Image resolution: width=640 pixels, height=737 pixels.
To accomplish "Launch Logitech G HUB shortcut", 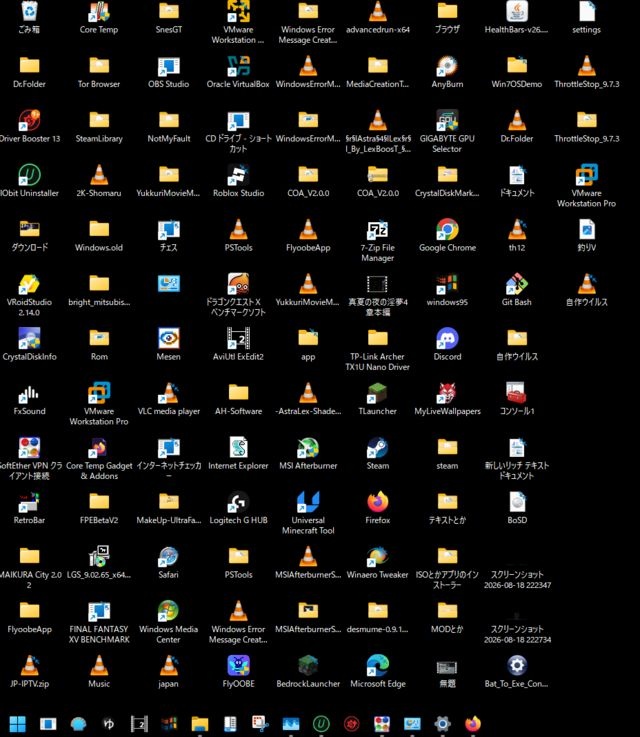I will pyautogui.click(x=238, y=502).
